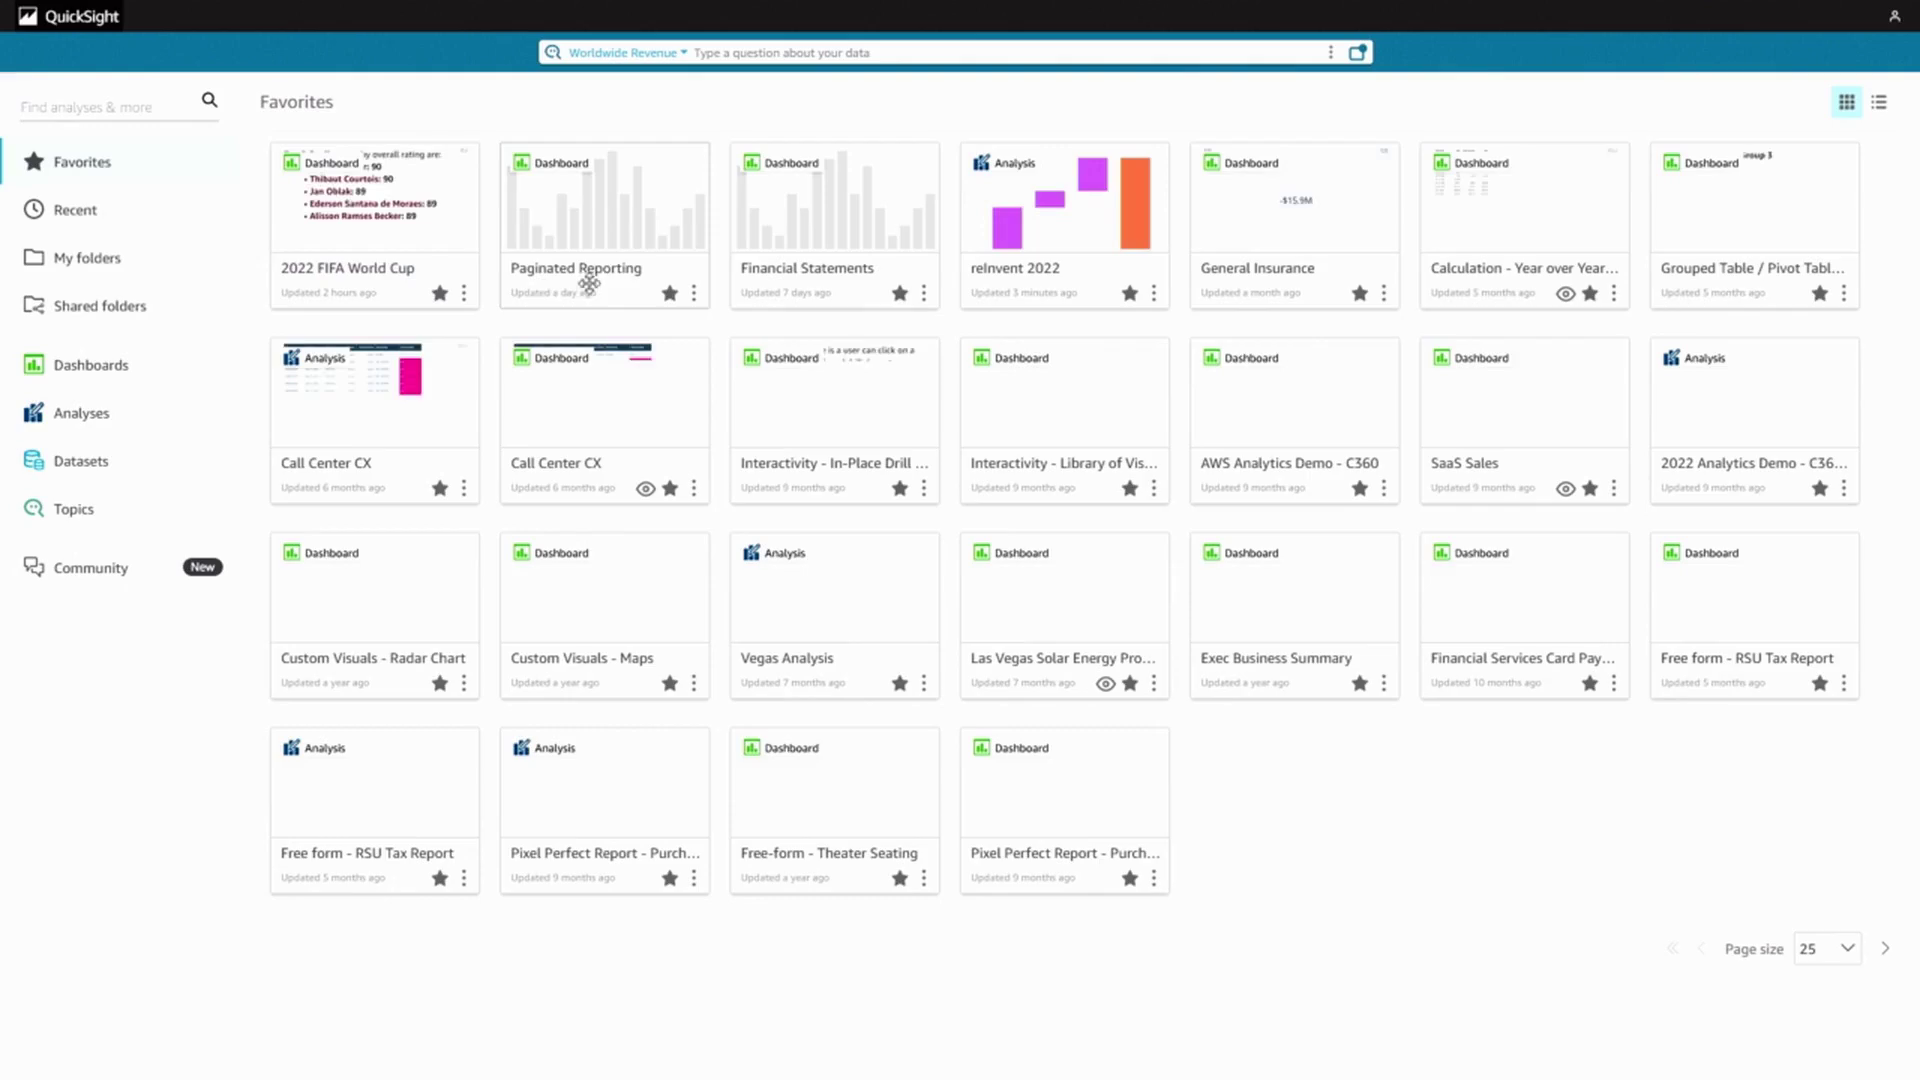Screen dimensions: 1920x1080
Task: Go to next page arrow
Action: pyautogui.click(x=1885, y=948)
